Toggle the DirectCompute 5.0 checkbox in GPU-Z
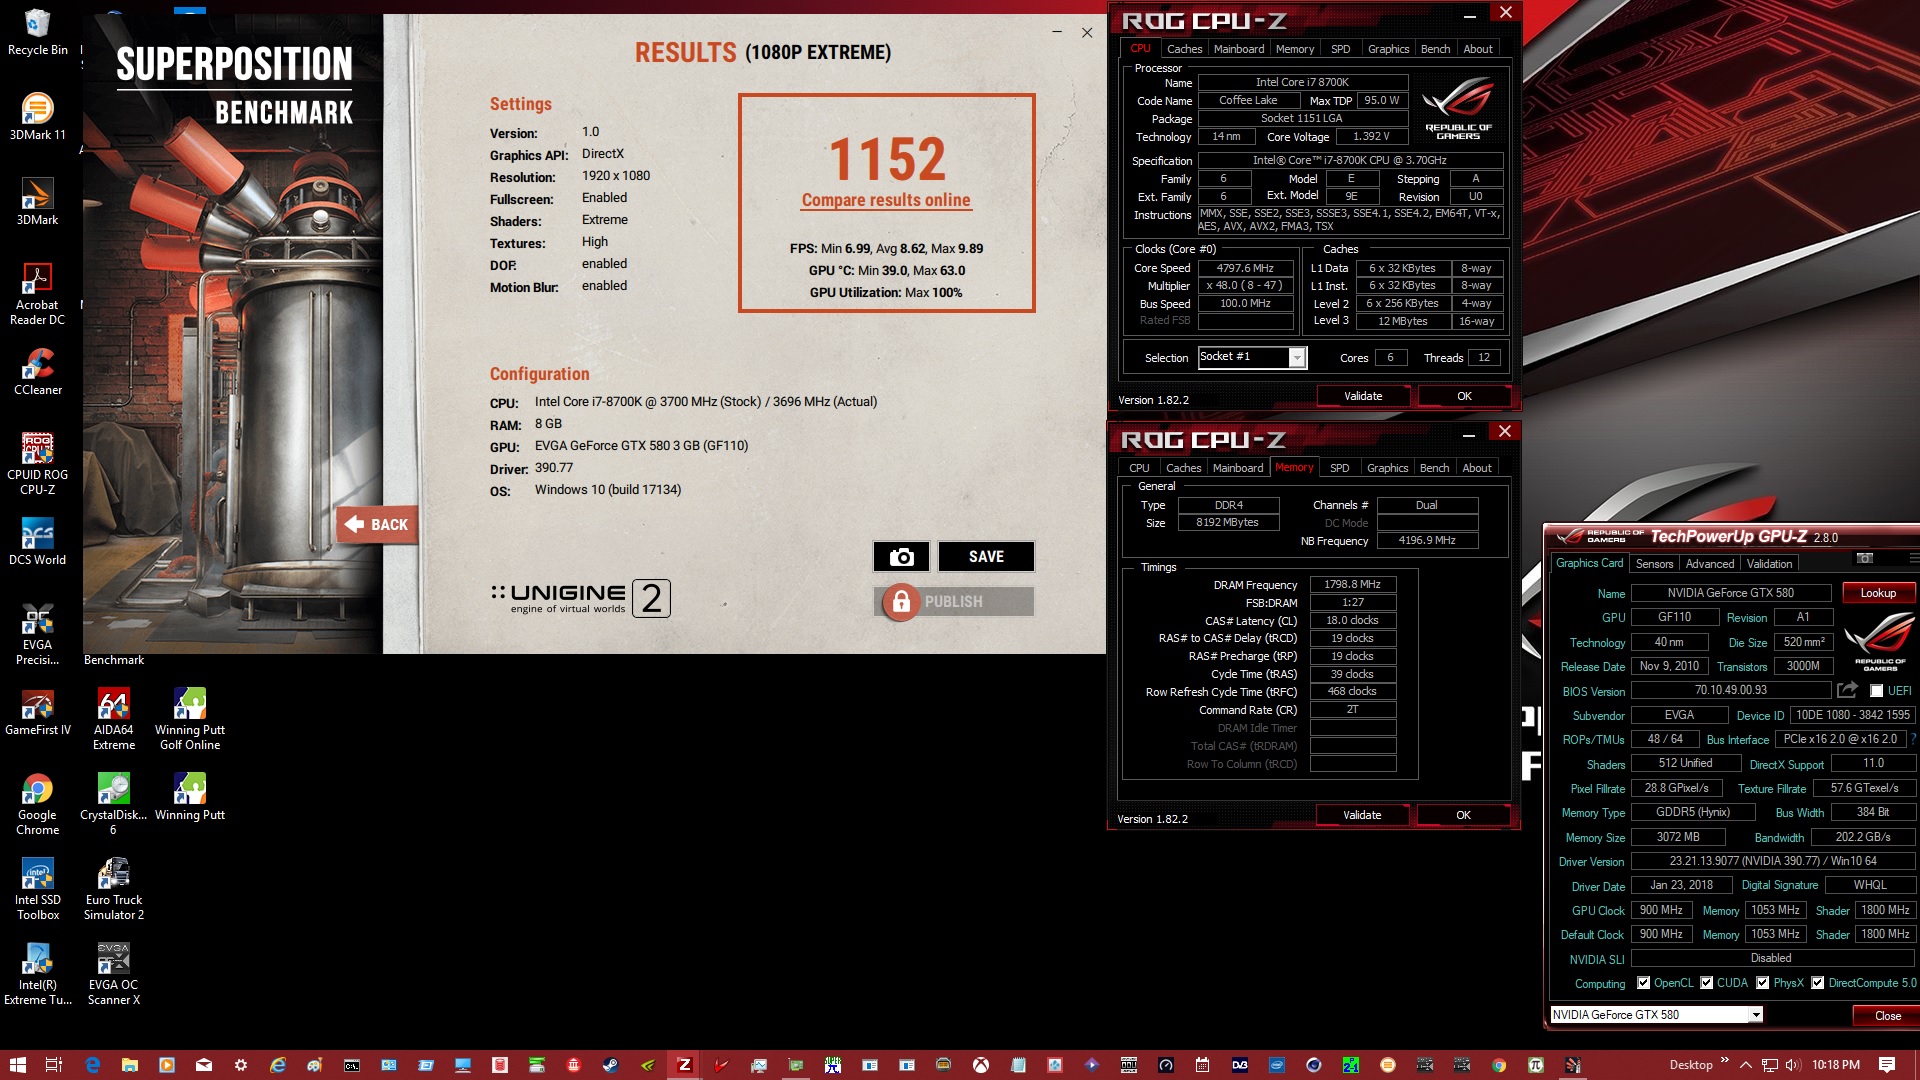 coord(1818,983)
